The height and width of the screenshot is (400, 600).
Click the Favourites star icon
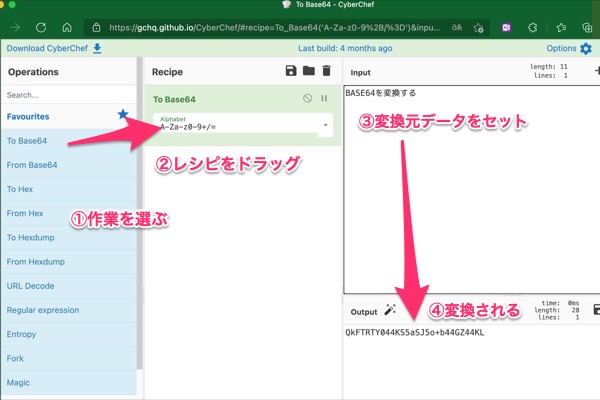point(123,116)
